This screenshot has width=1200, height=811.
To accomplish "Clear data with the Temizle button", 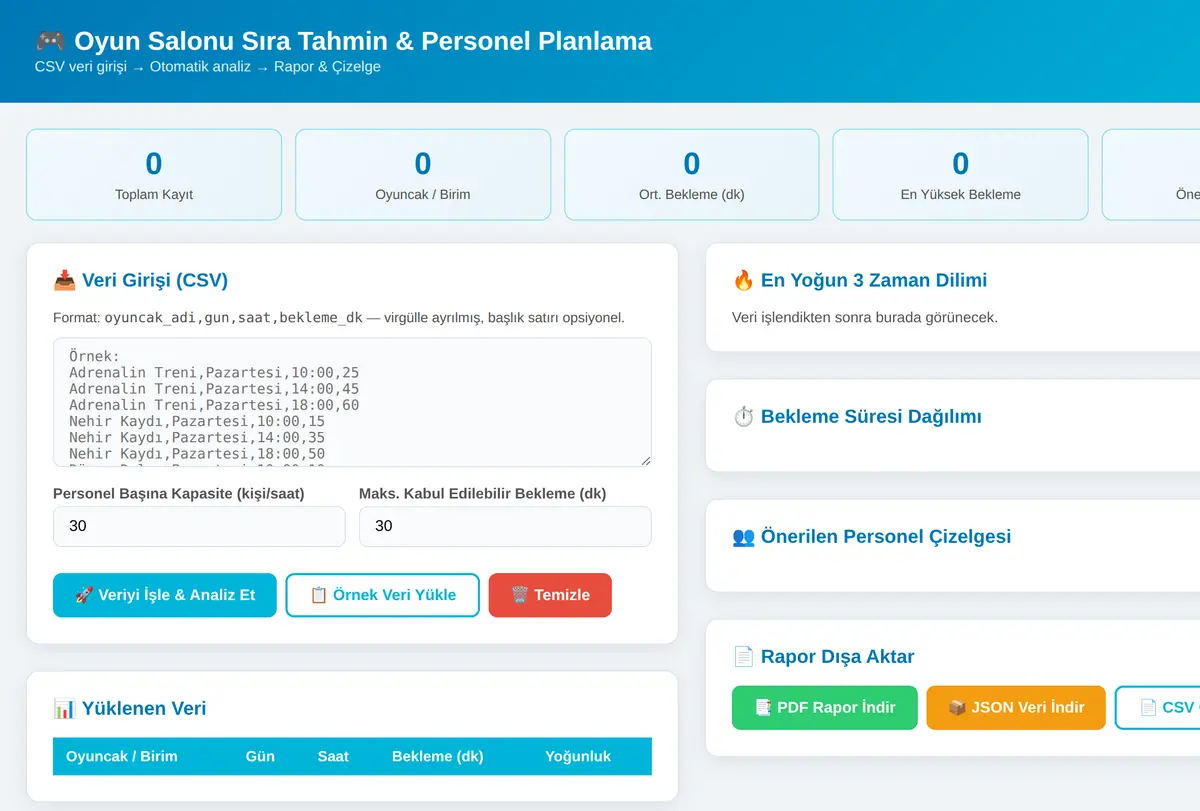I will pos(550,595).
